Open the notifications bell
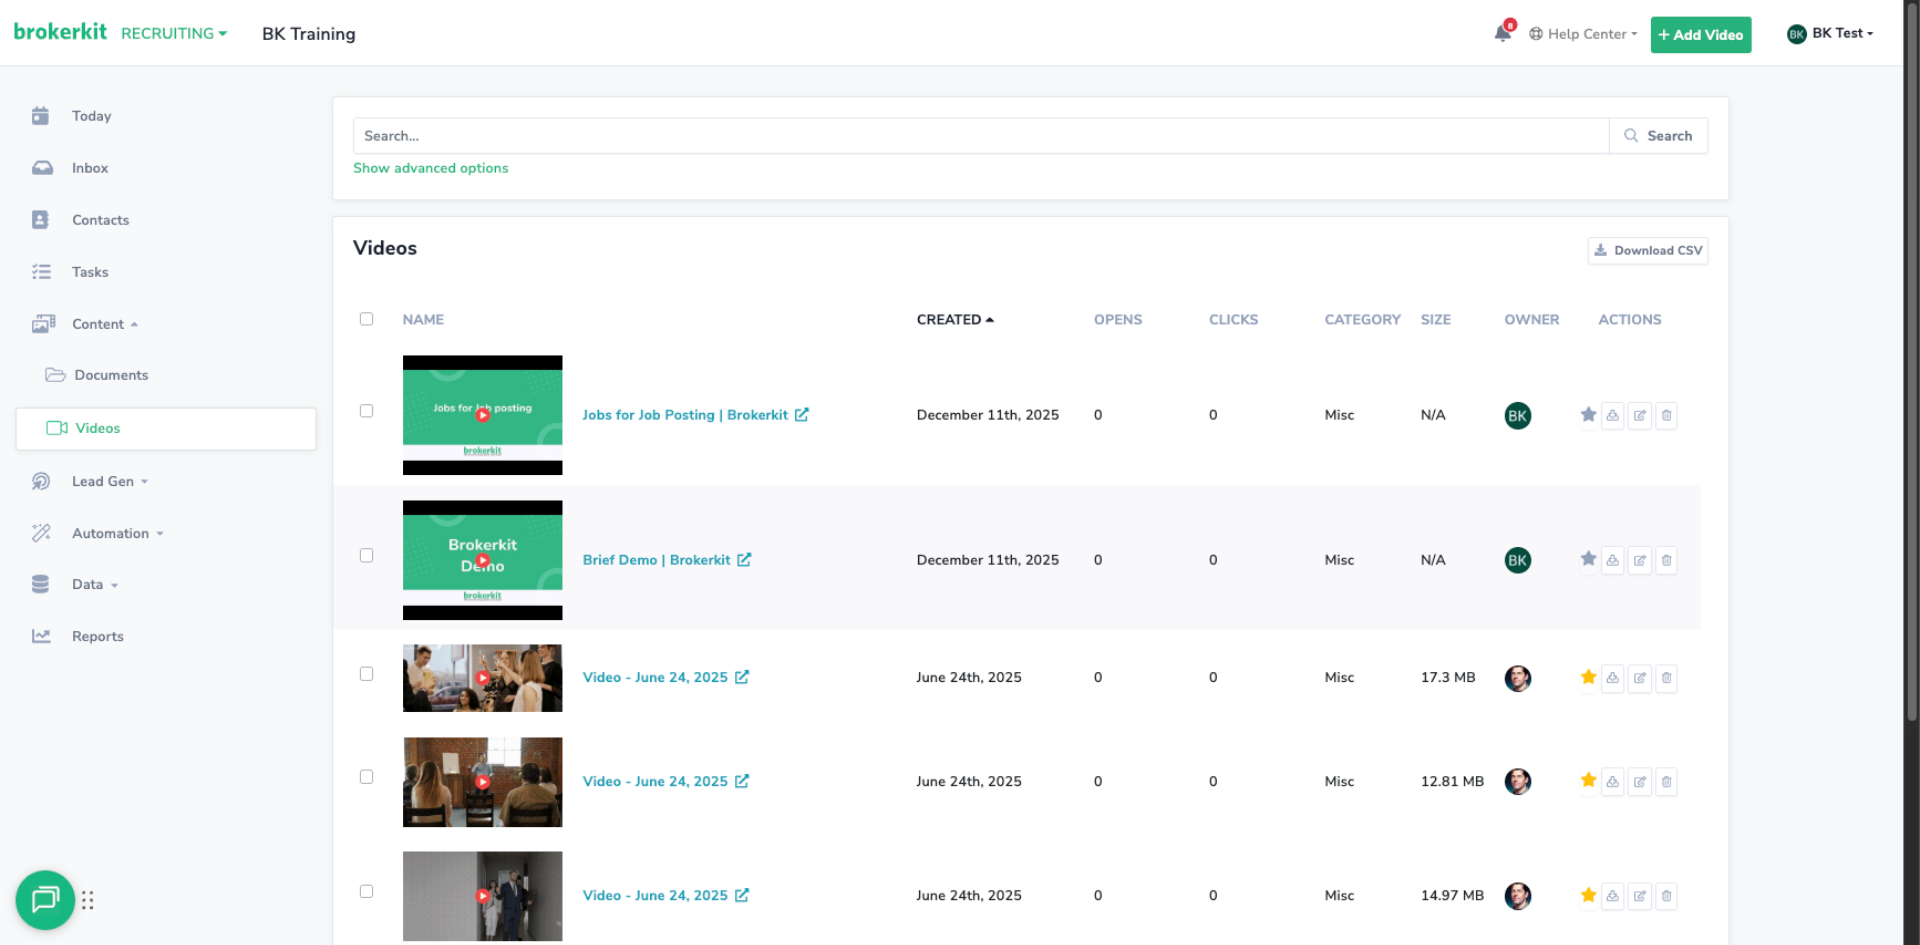 1502,34
